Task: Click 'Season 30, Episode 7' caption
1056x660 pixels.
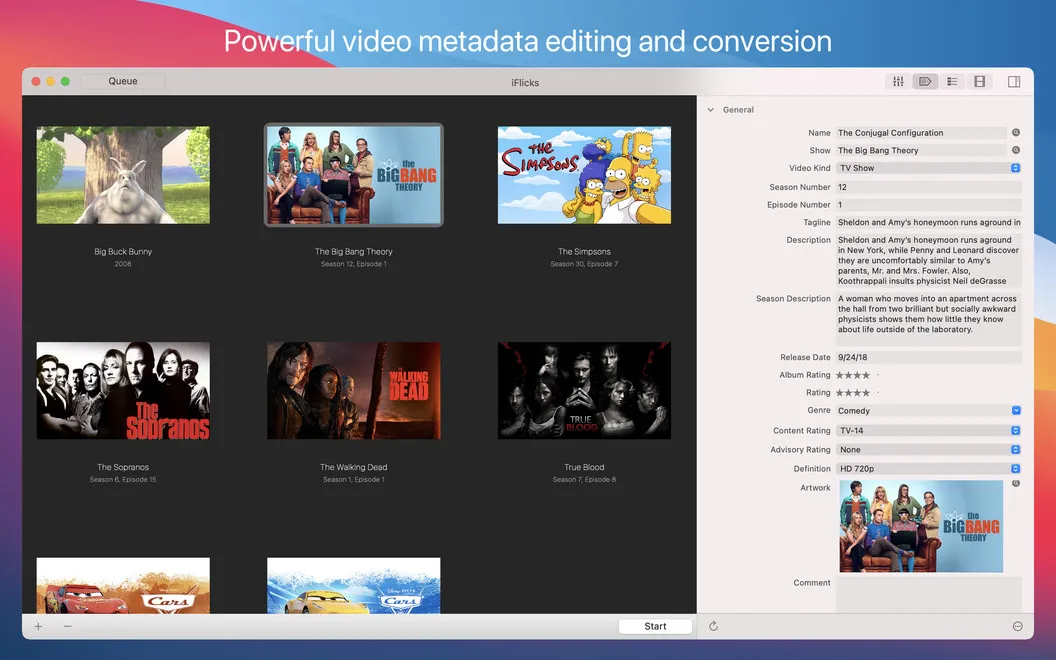Action: (x=584, y=264)
